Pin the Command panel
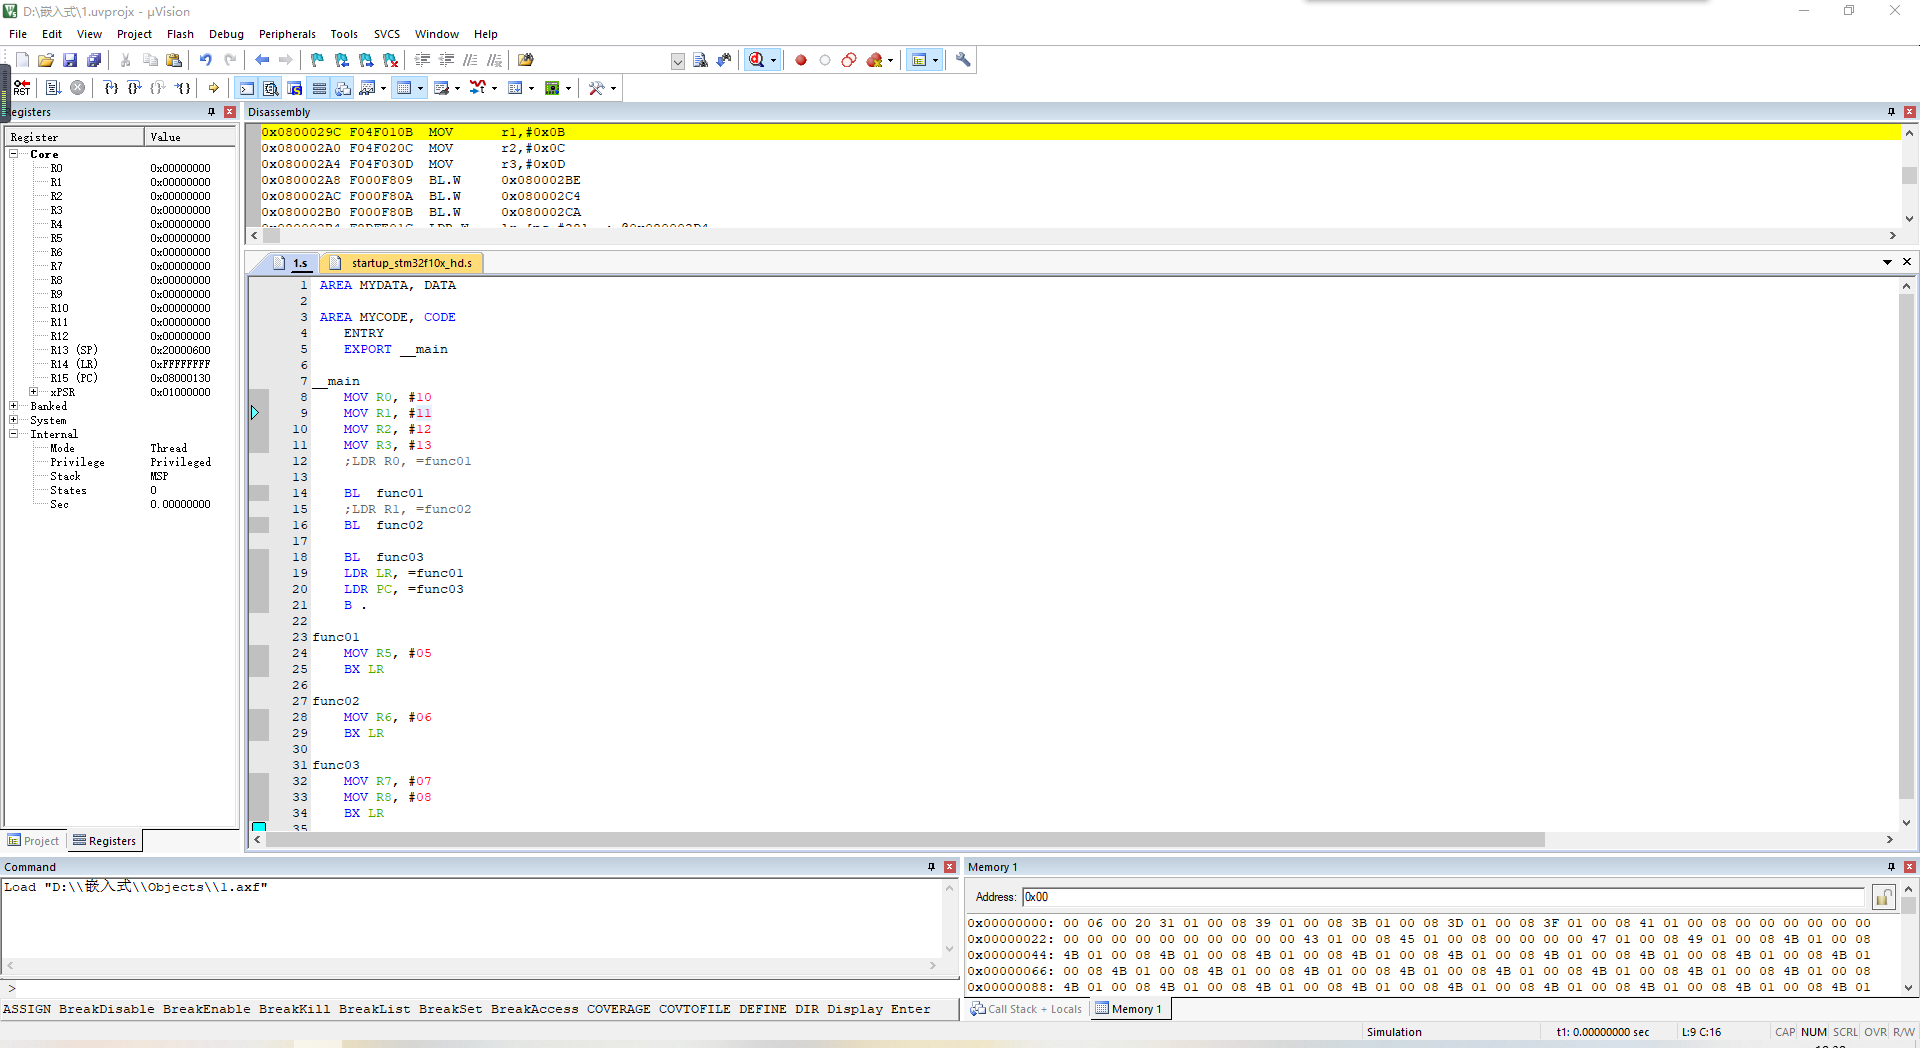Screen dimensions: 1920x1048 tap(932, 867)
